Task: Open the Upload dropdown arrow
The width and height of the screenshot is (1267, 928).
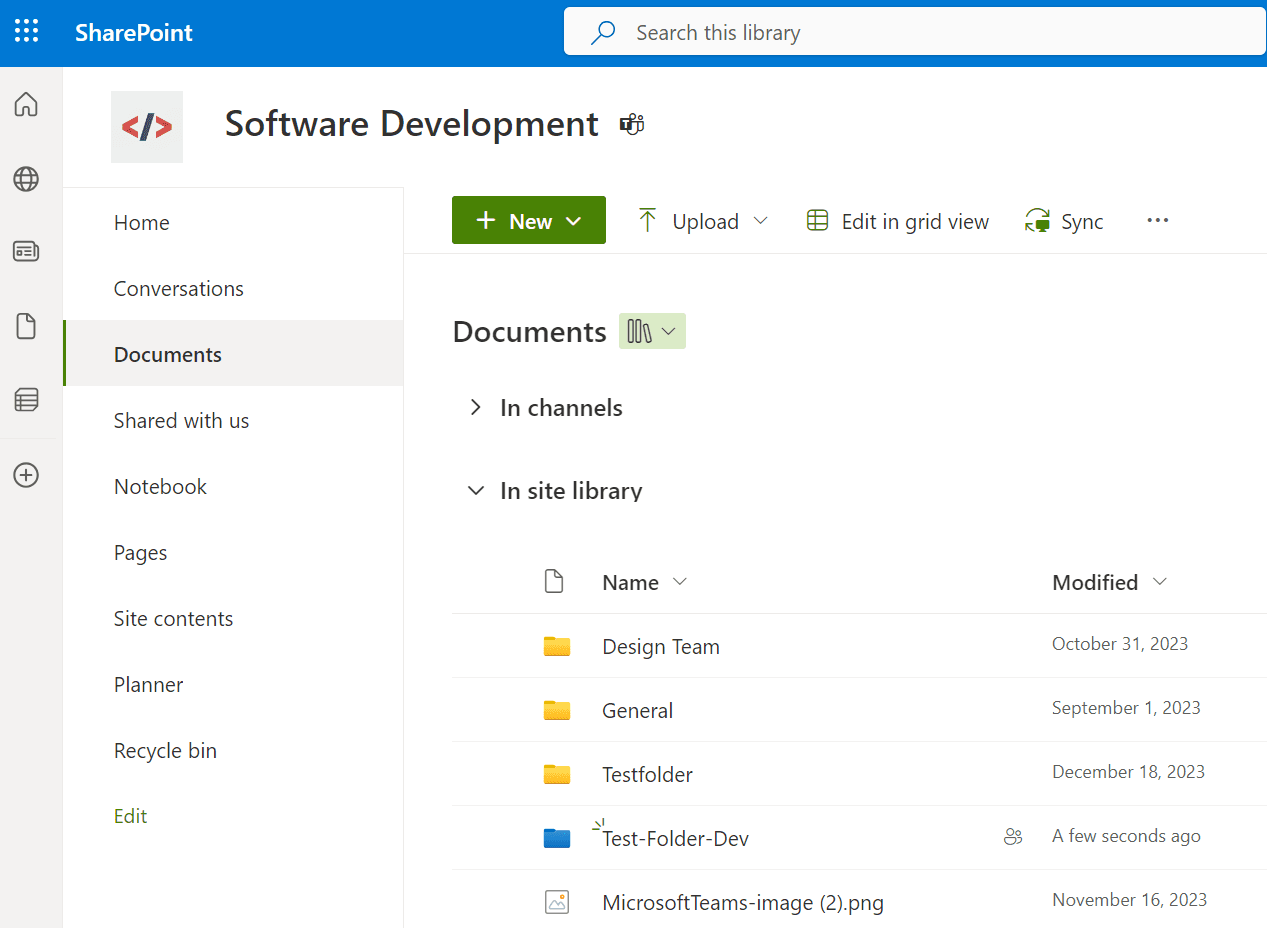Action: pyautogui.click(x=762, y=221)
